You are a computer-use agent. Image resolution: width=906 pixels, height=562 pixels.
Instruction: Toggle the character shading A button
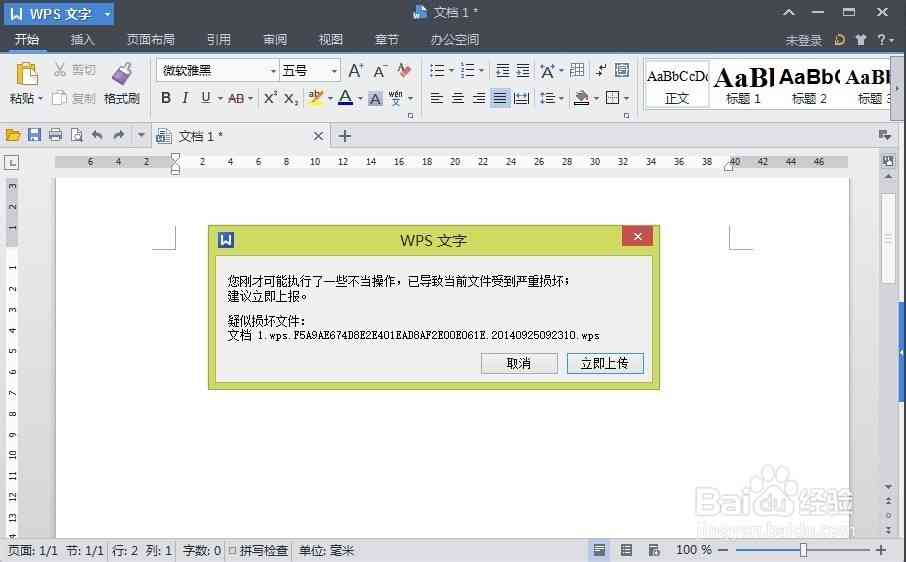(x=375, y=99)
